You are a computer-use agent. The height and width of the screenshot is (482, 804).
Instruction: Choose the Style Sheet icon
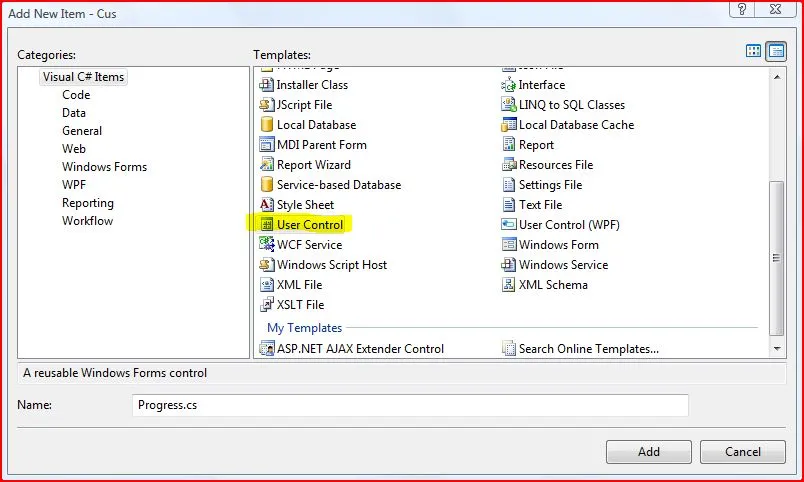pos(267,205)
